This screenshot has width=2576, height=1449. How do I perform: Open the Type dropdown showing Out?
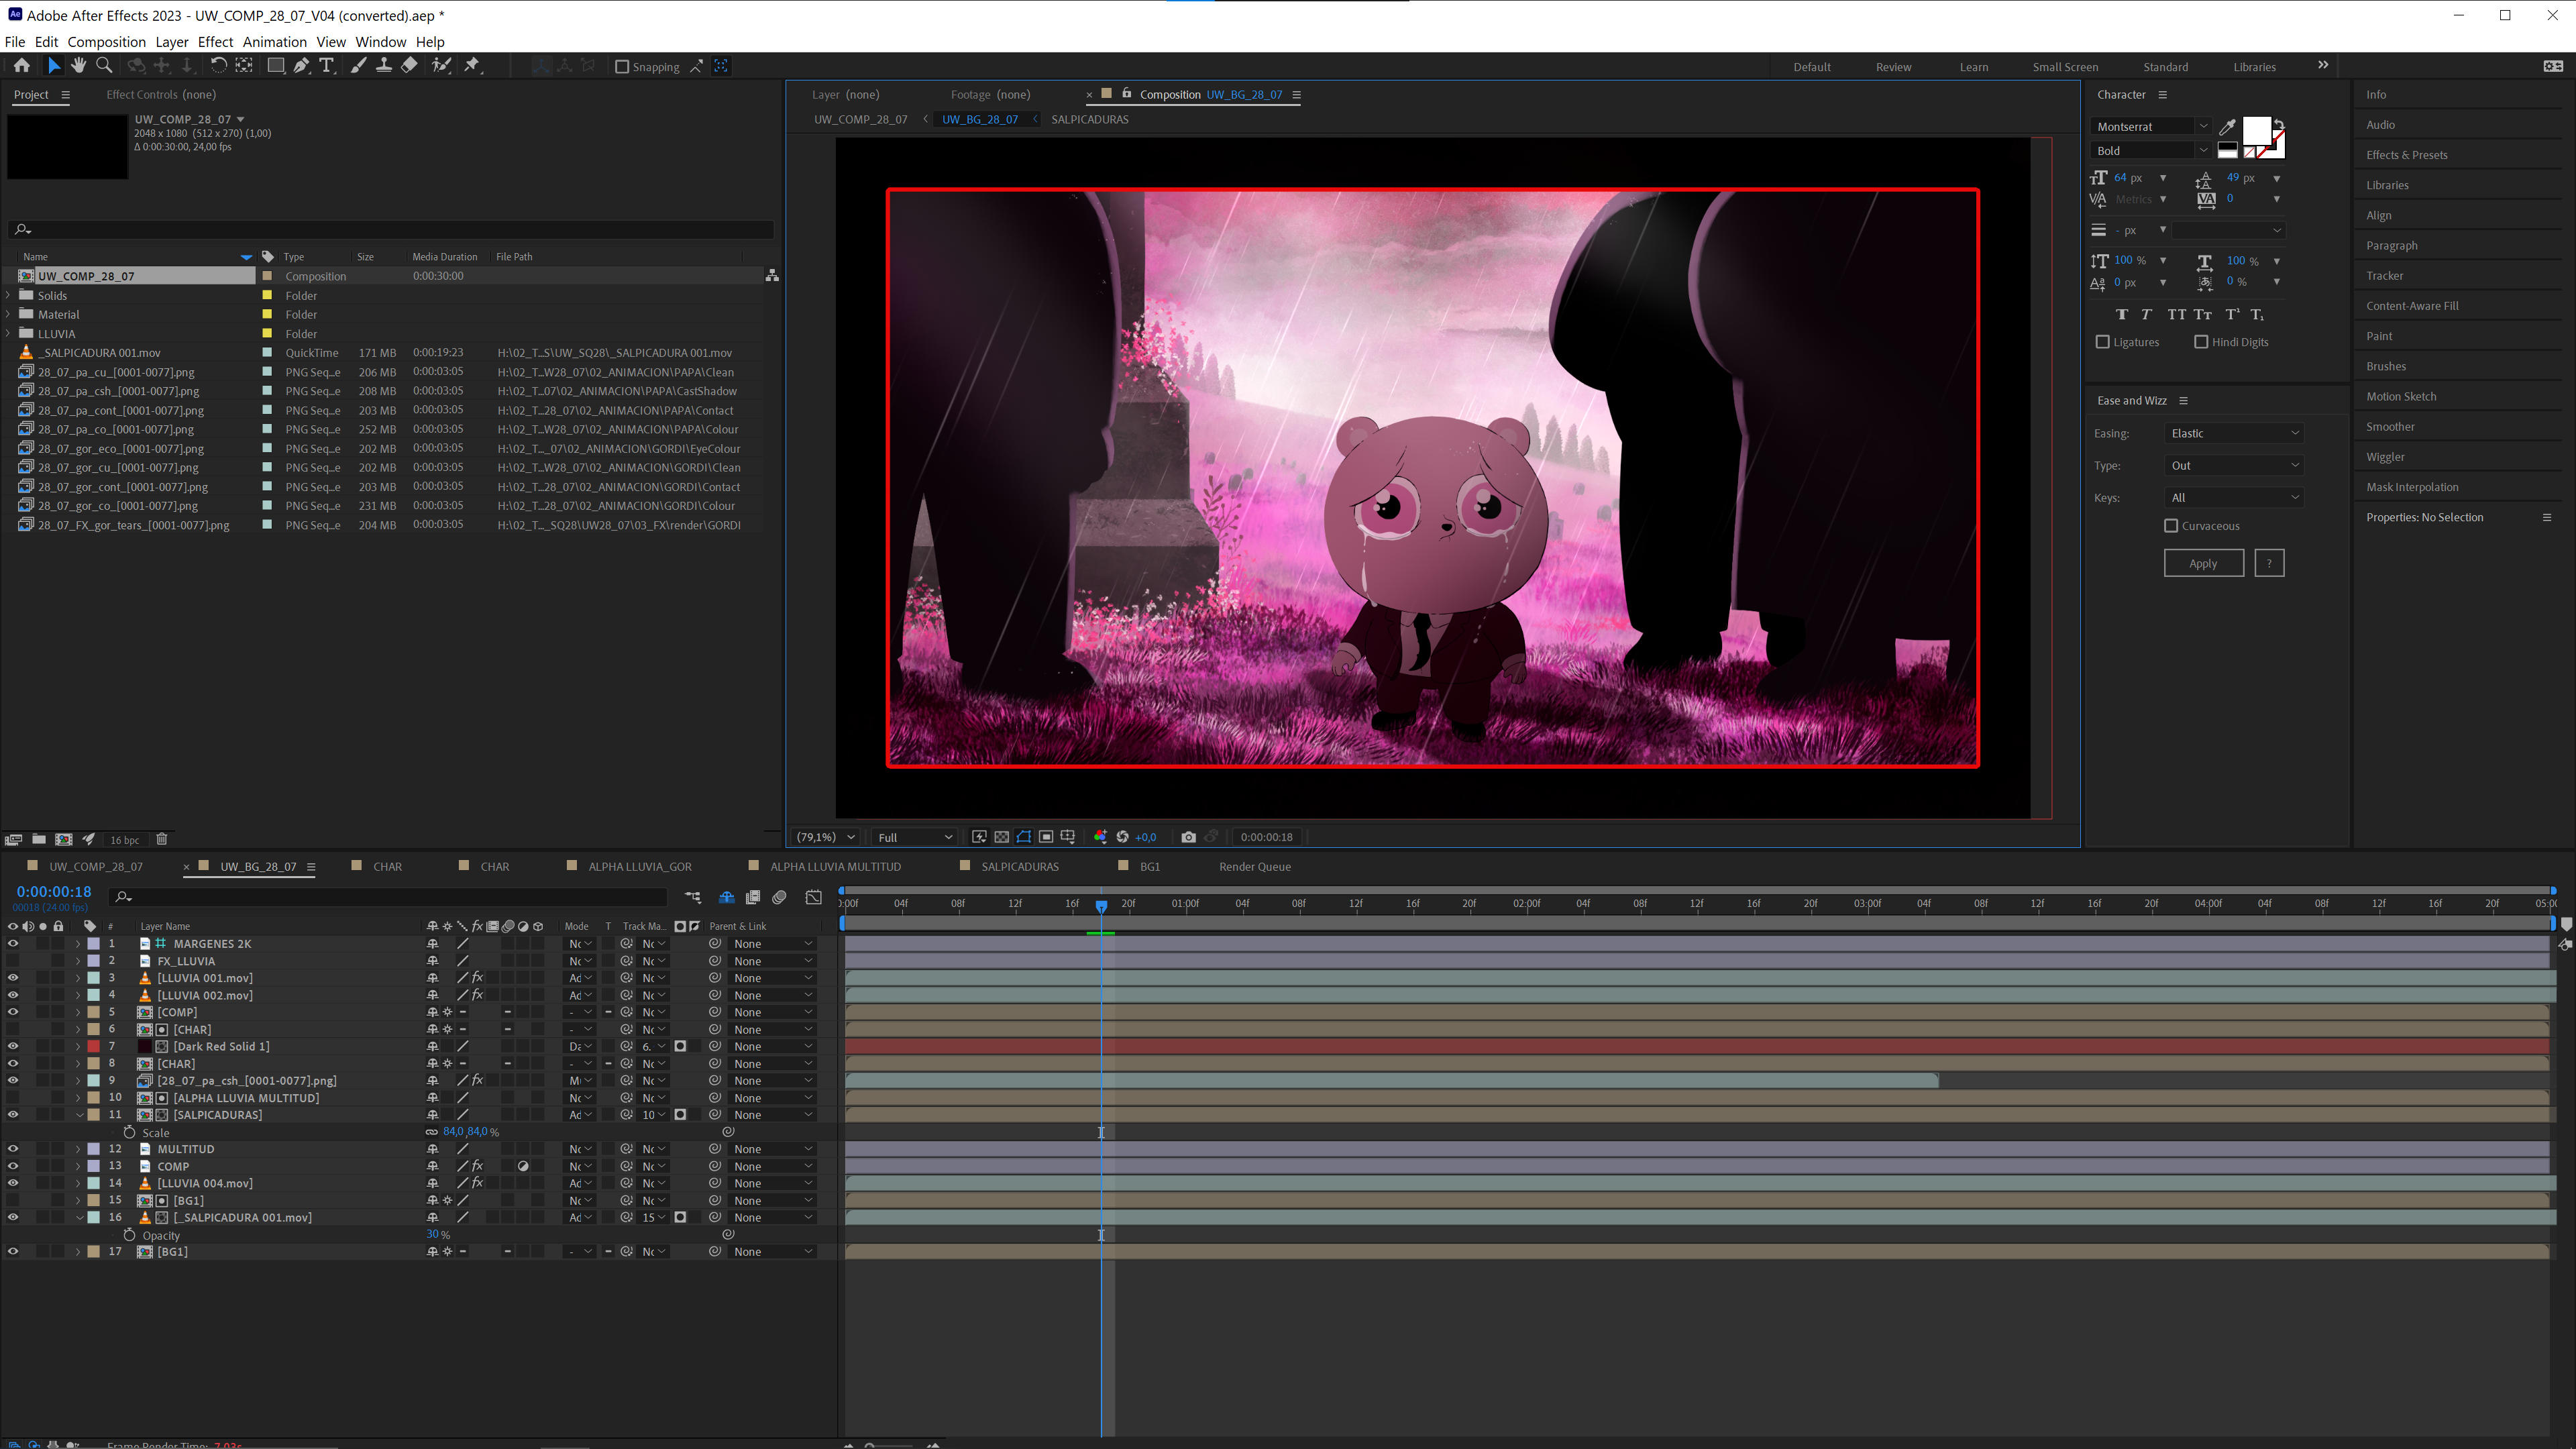click(2234, 465)
